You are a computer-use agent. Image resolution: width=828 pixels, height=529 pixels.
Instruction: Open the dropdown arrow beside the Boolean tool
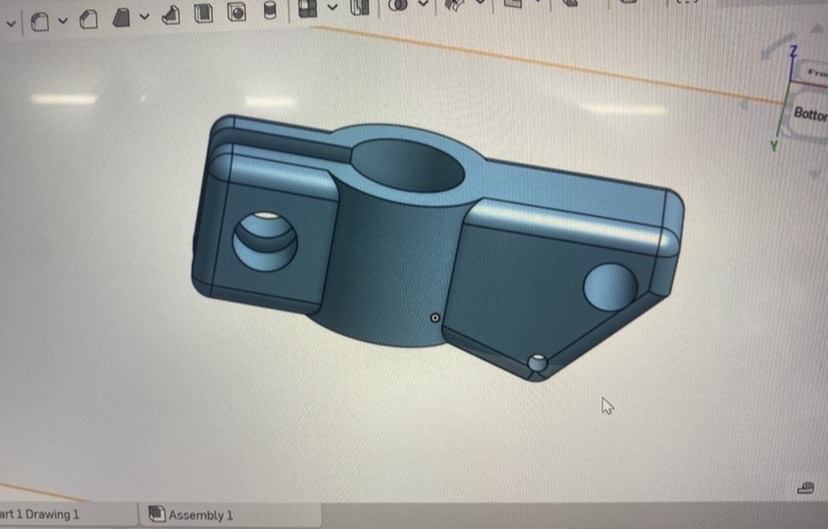click(x=422, y=4)
